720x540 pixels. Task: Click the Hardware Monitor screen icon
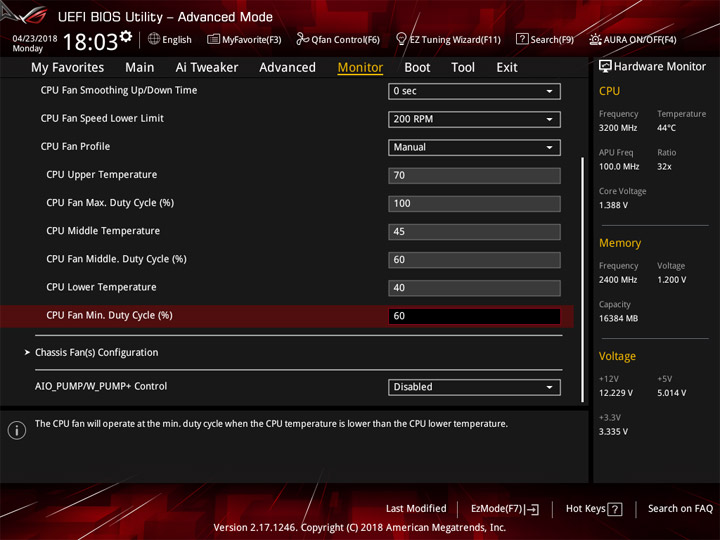(x=605, y=67)
